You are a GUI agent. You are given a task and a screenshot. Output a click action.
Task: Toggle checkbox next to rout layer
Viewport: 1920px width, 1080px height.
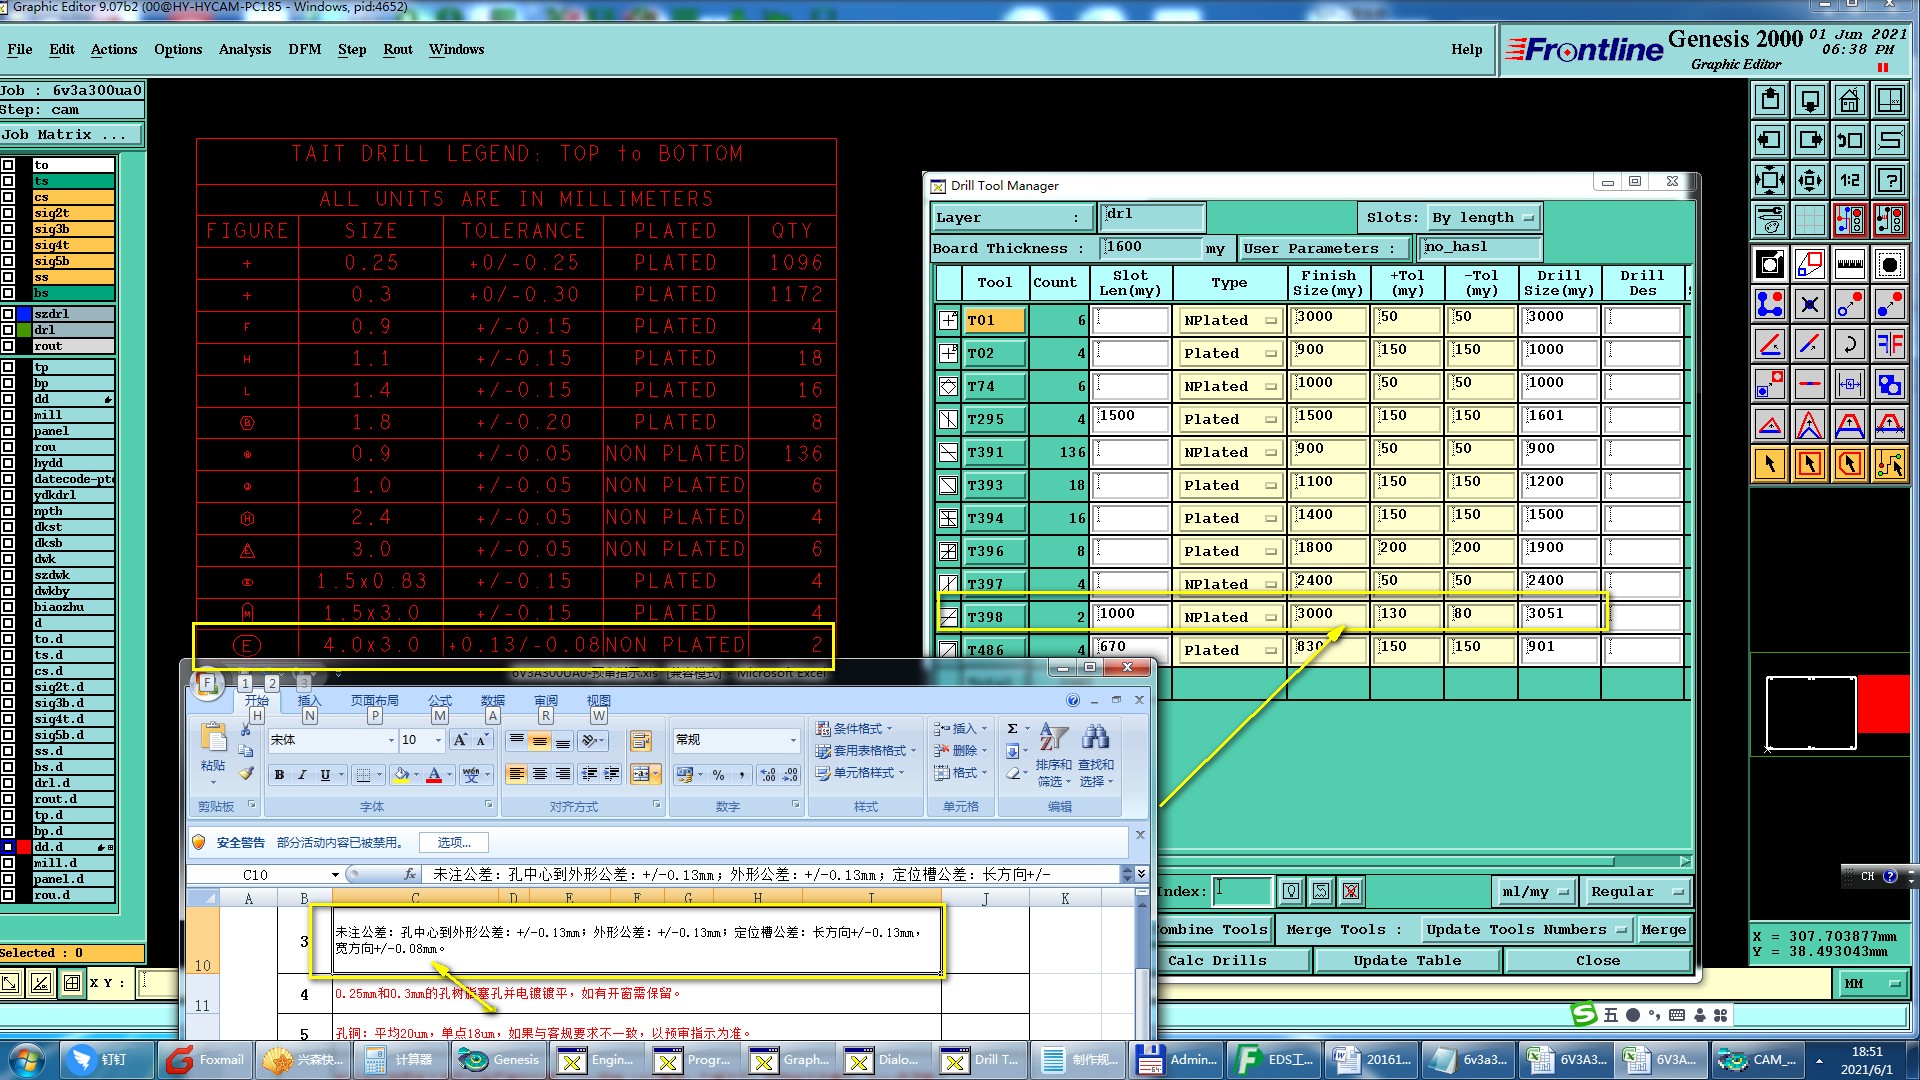pyautogui.click(x=8, y=346)
